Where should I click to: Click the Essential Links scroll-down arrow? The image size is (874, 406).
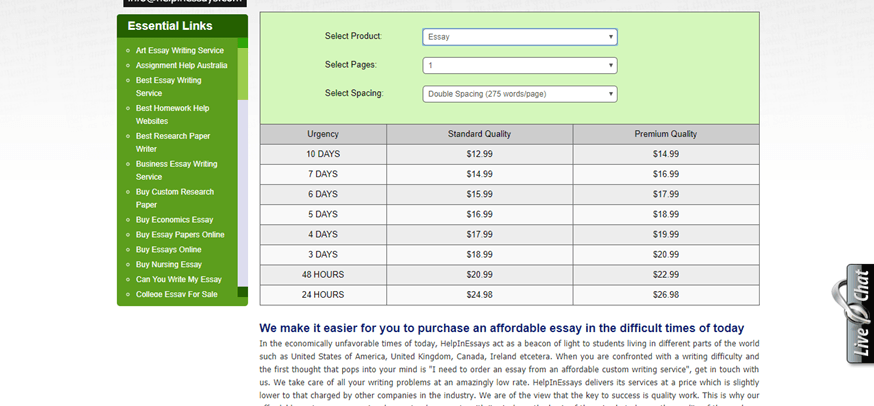click(x=242, y=292)
